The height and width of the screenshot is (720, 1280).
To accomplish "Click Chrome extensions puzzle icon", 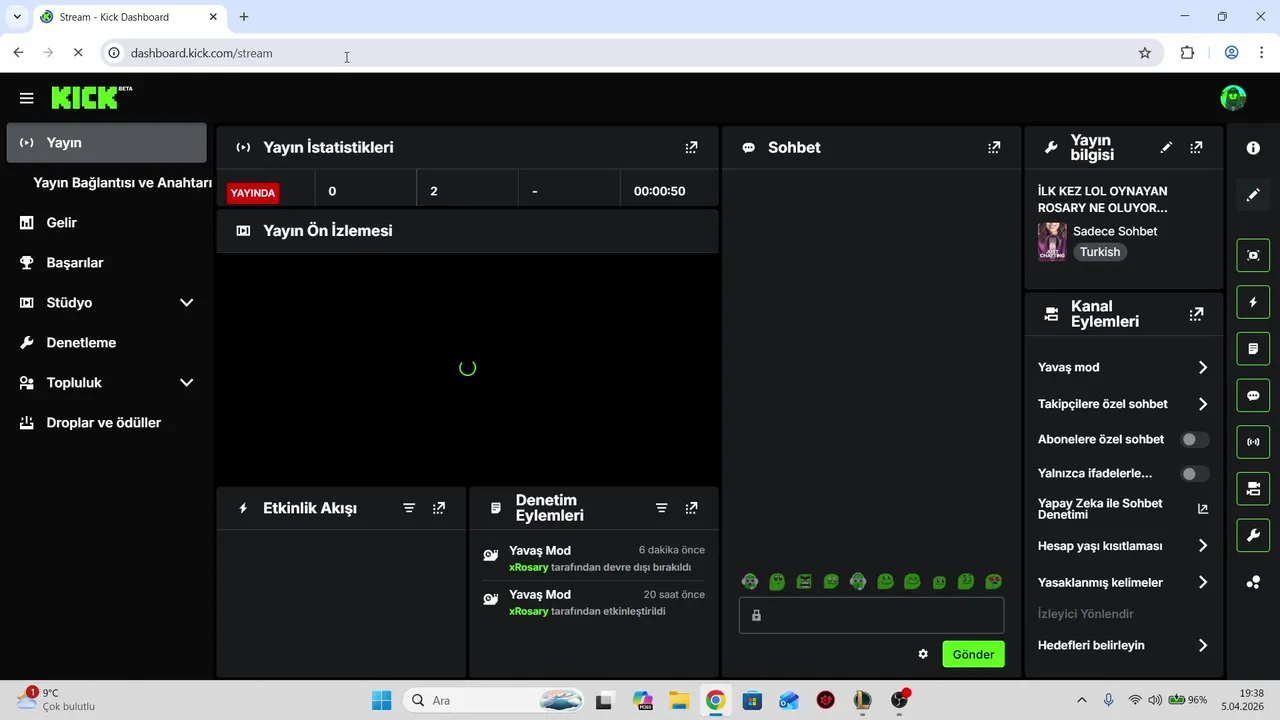I will tap(1187, 53).
